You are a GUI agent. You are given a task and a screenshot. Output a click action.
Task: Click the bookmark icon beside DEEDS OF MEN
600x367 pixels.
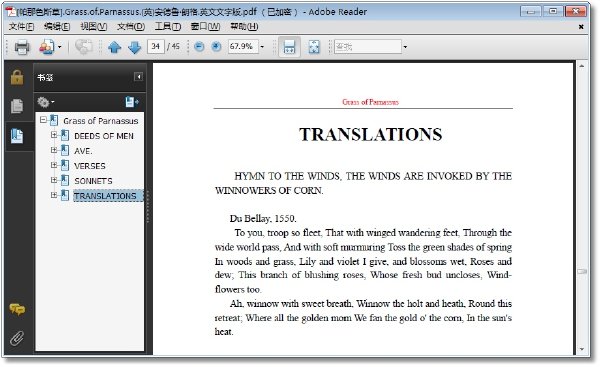[65, 135]
